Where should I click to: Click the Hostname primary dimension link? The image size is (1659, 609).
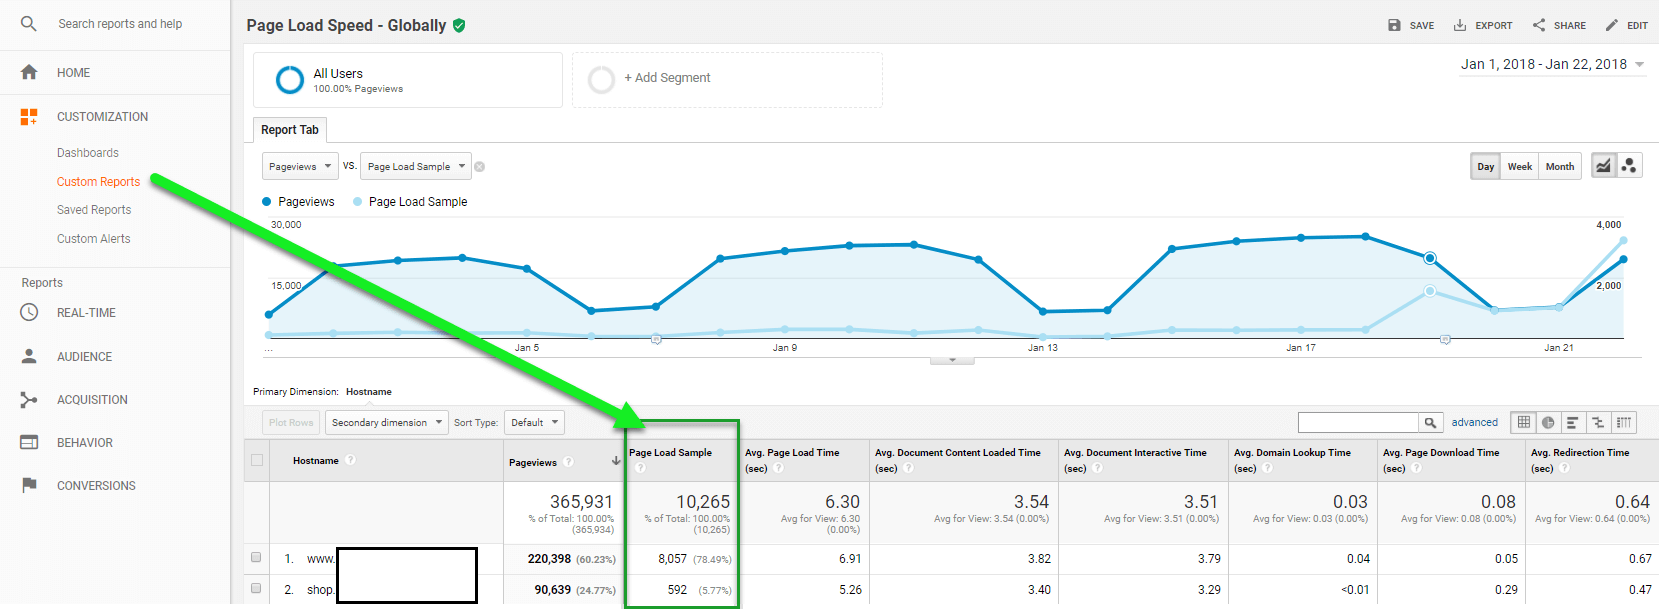click(369, 392)
